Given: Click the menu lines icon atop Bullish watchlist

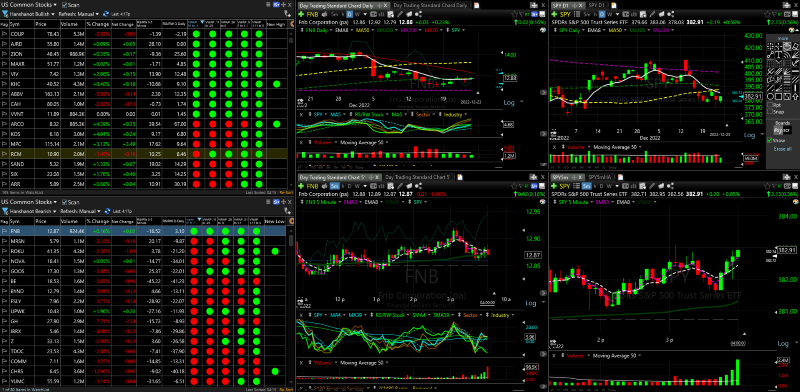Looking at the screenshot, I should point(268,5).
